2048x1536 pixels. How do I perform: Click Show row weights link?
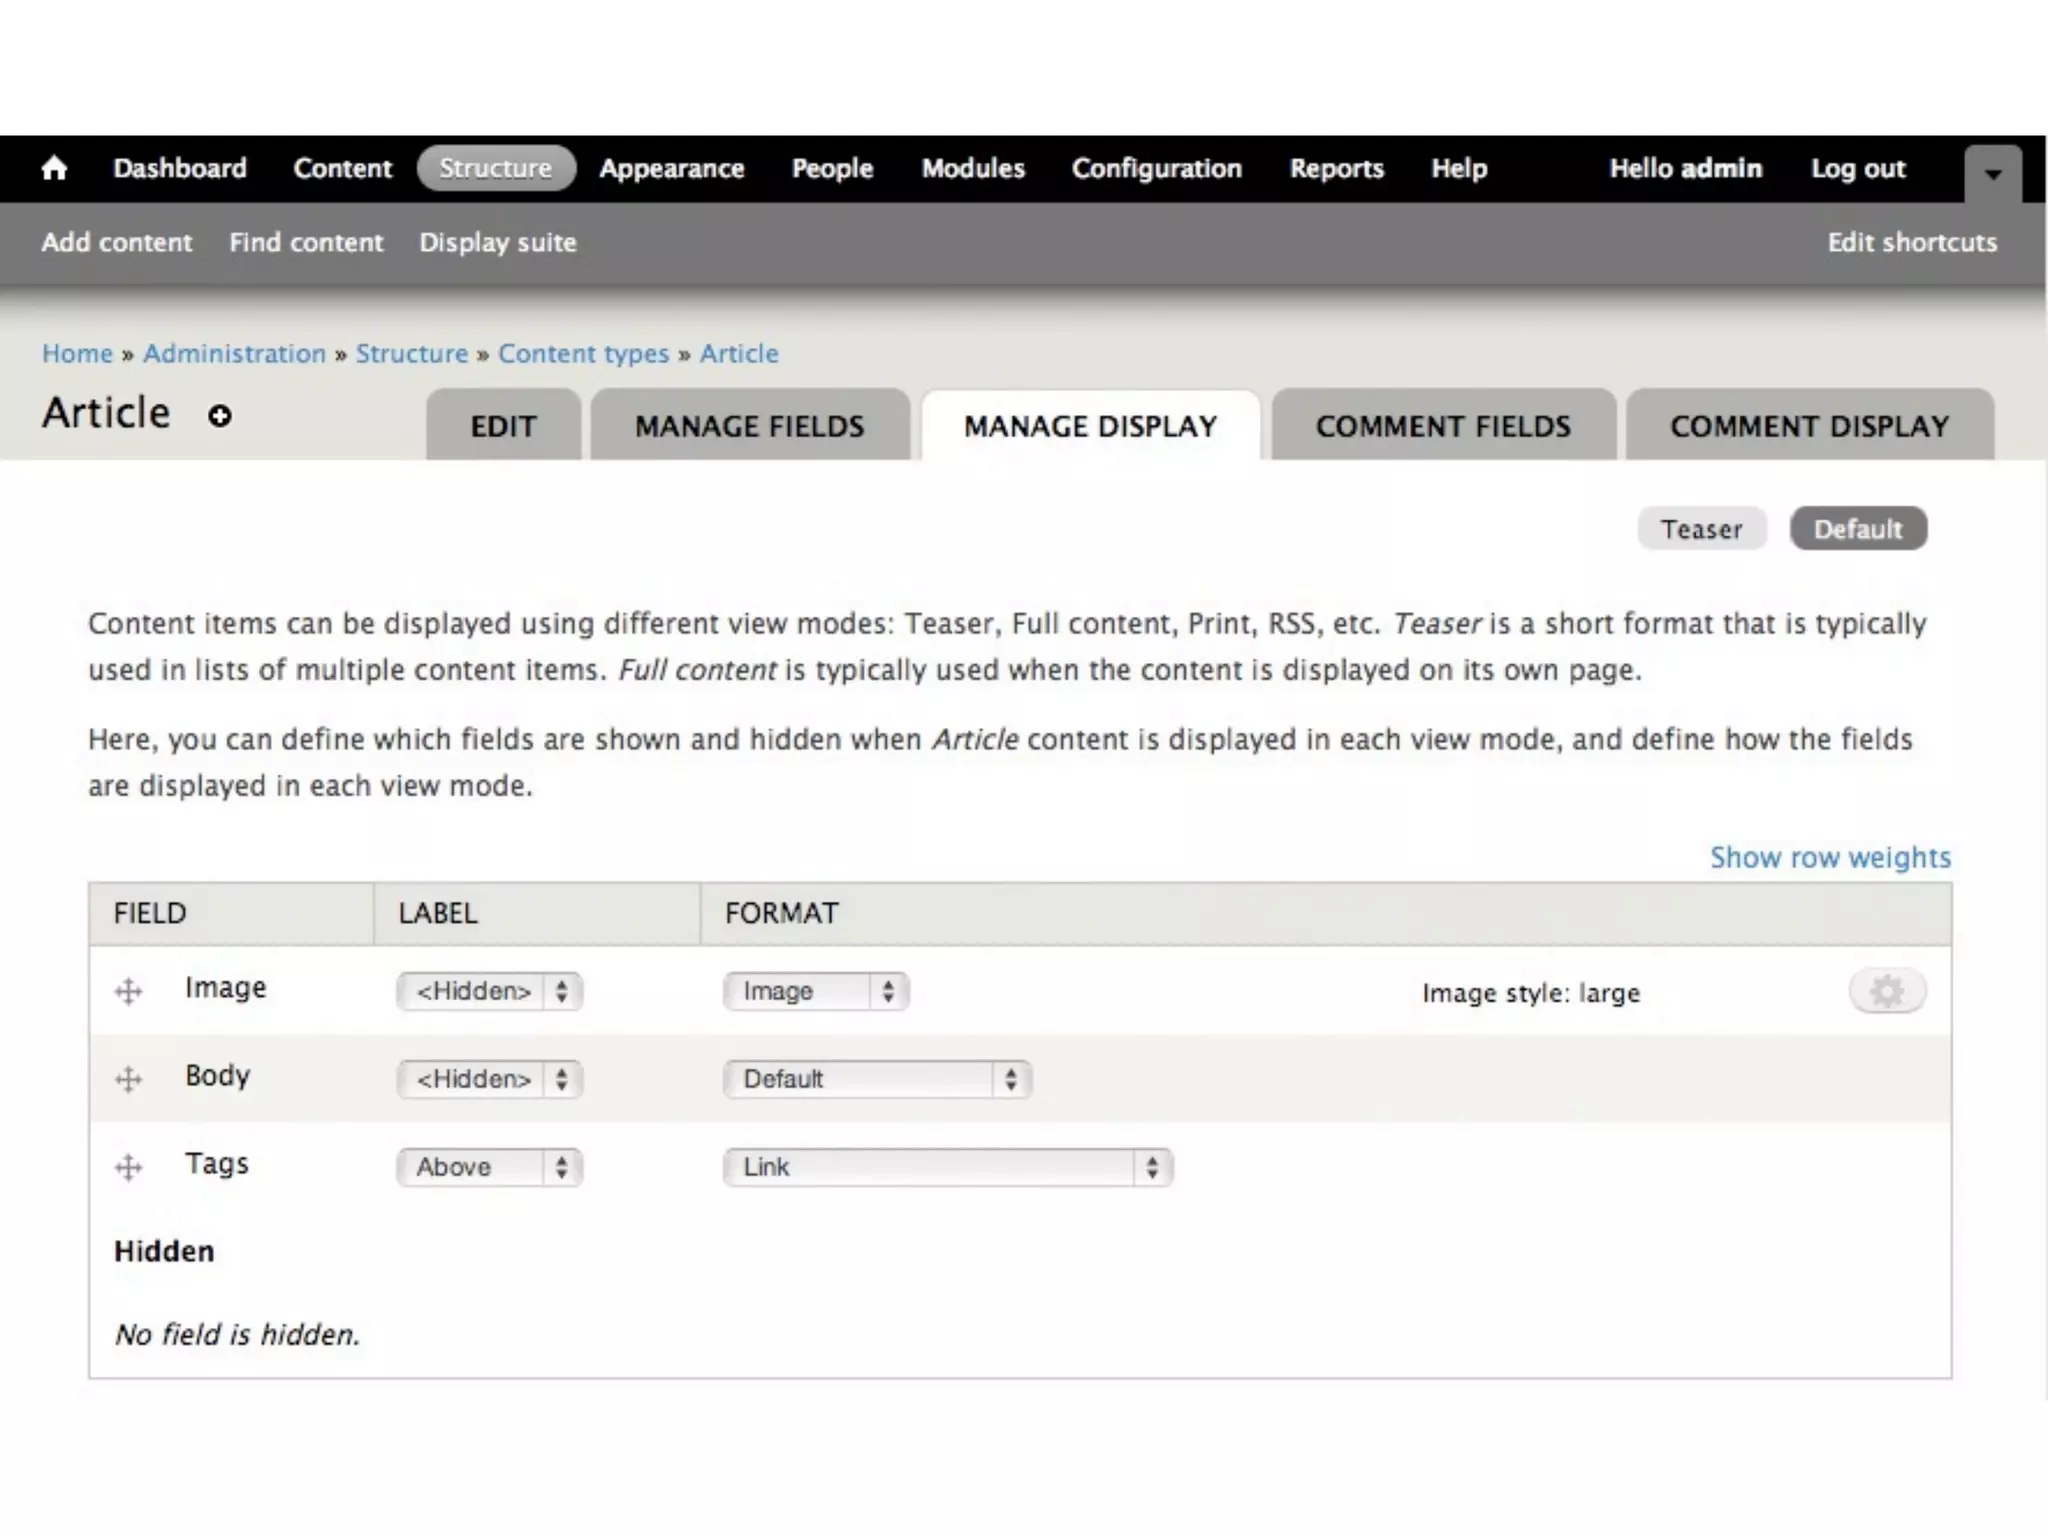coord(1830,858)
